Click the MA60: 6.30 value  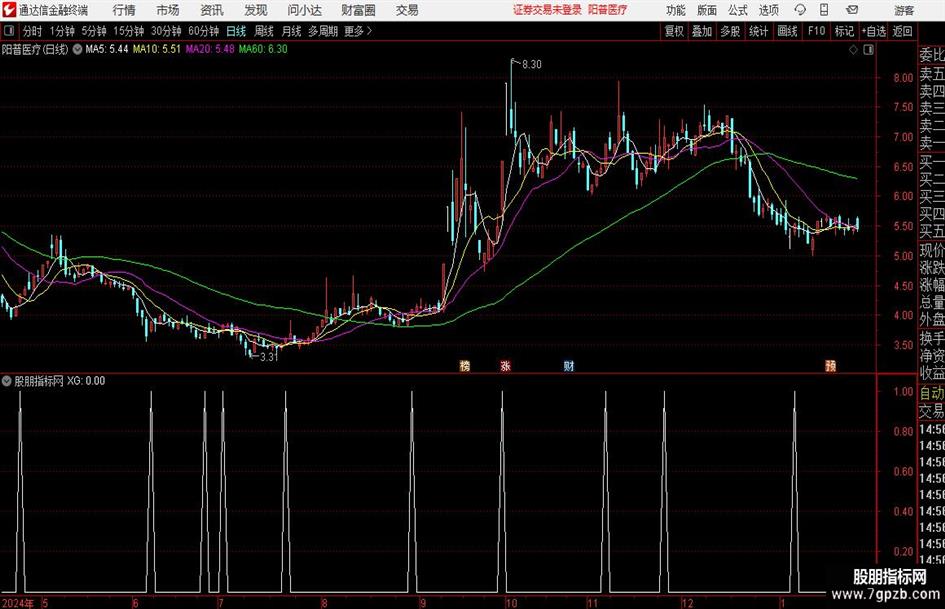[263, 49]
